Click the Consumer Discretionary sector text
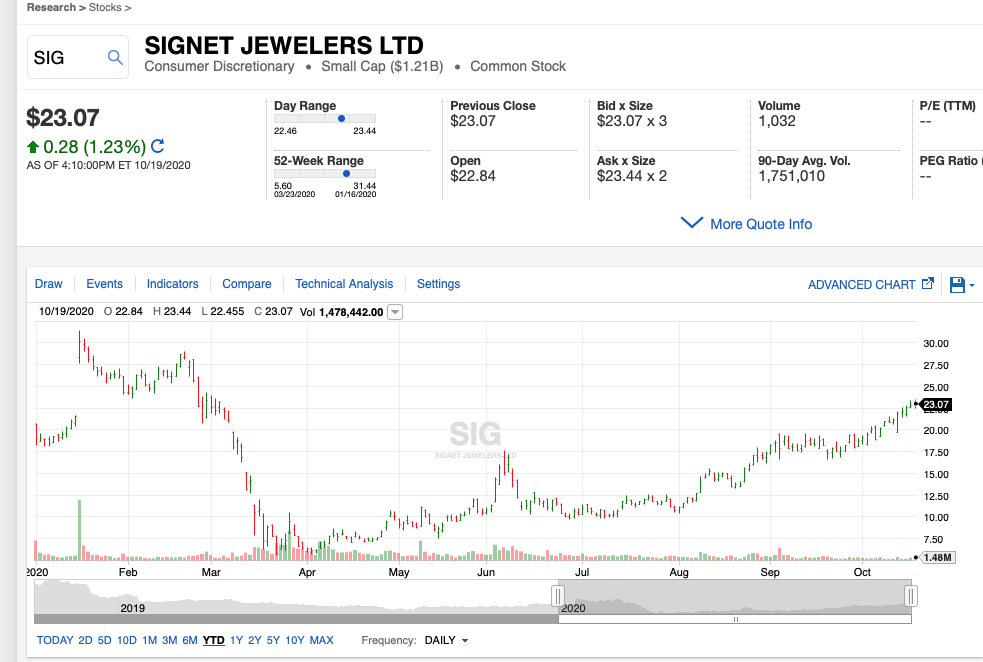Image resolution: width=983 pixels, height=662 pixels. click(219, 66)
